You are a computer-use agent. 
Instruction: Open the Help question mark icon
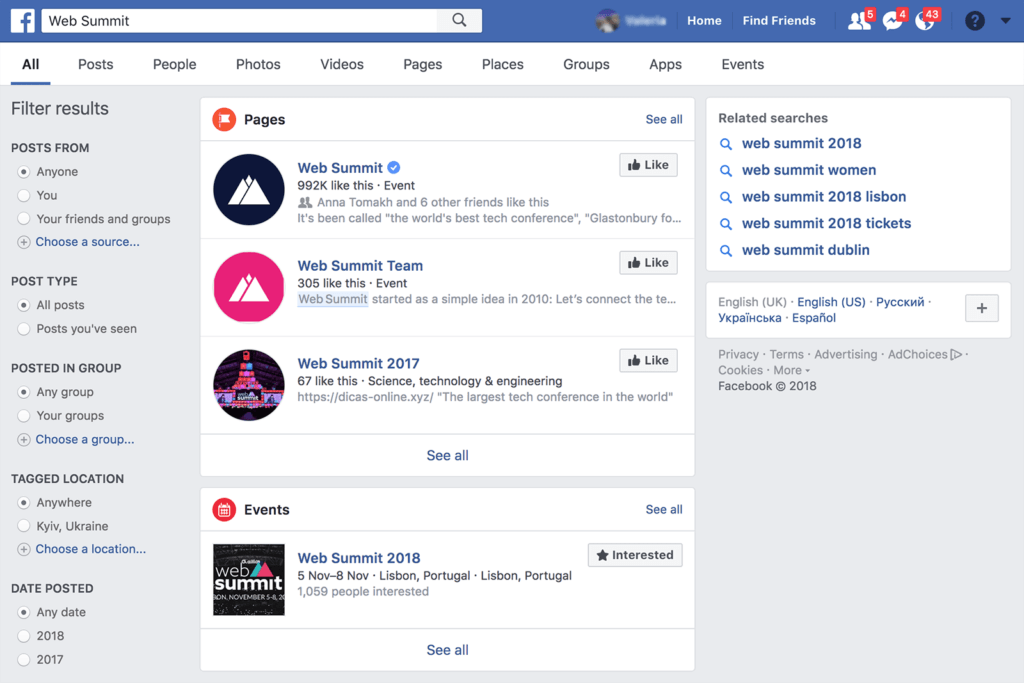(974, 21)
